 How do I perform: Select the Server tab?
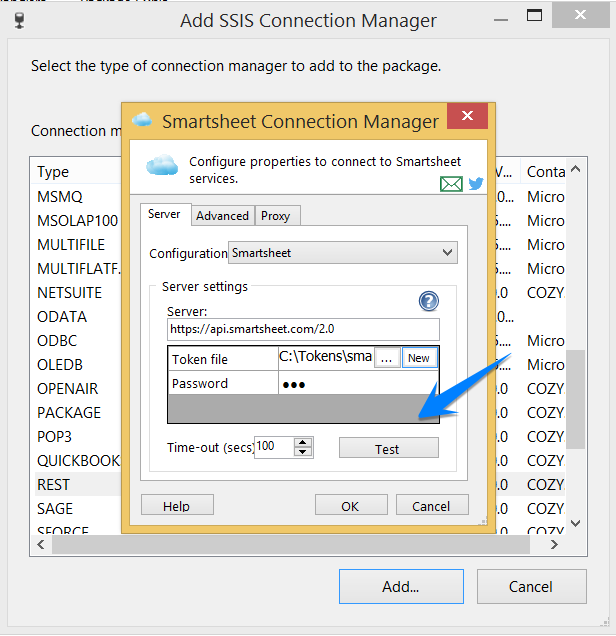click(164, 214)
